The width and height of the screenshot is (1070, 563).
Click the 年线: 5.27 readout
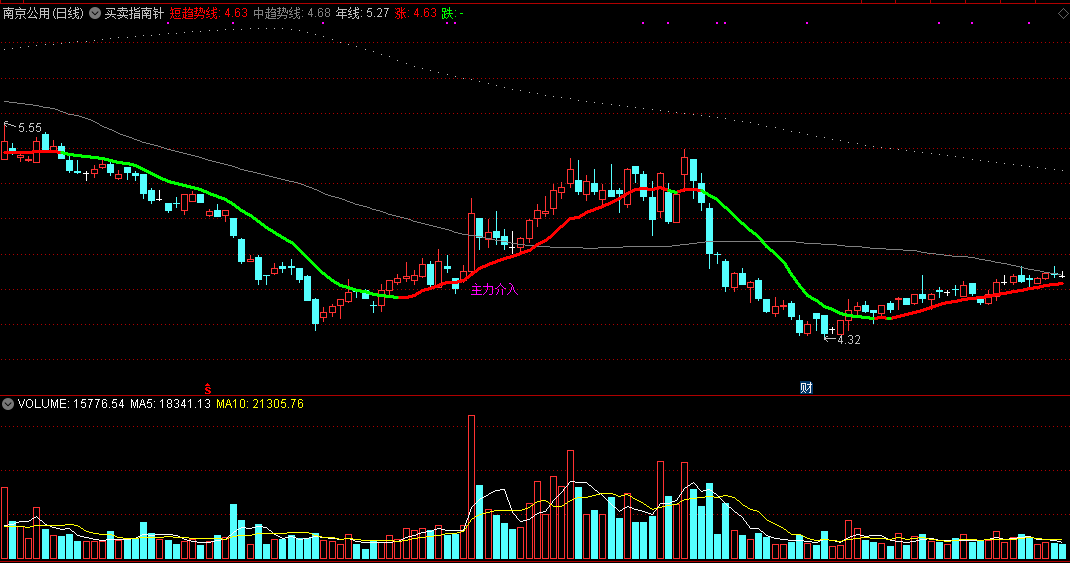coord(362,13)
